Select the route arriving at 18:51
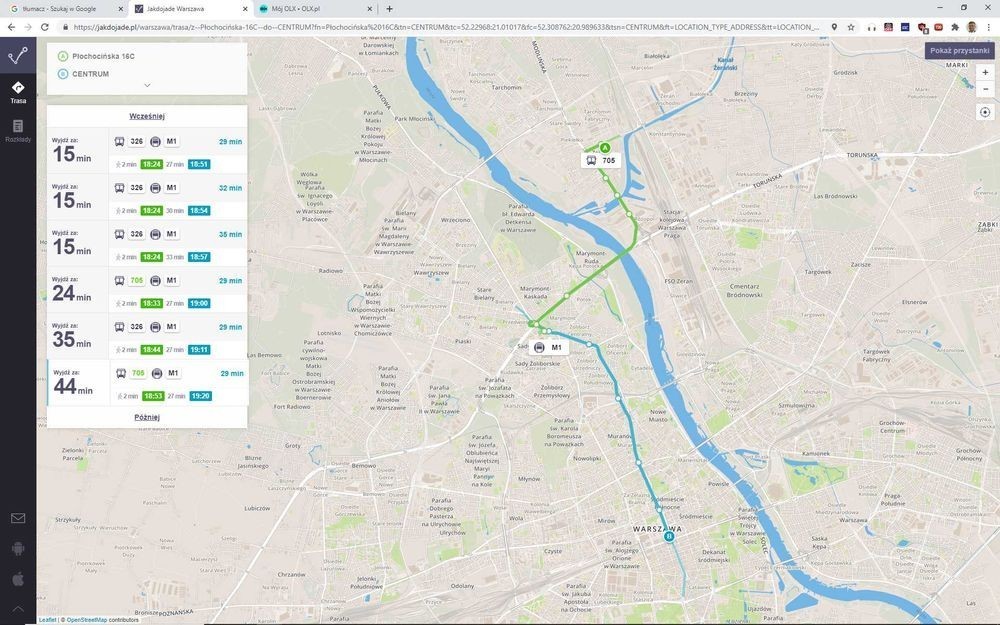 click(147, 151)
